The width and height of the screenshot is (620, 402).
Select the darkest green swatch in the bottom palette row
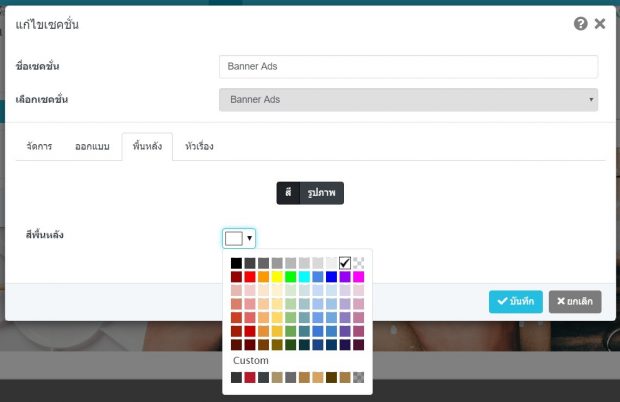291,345
